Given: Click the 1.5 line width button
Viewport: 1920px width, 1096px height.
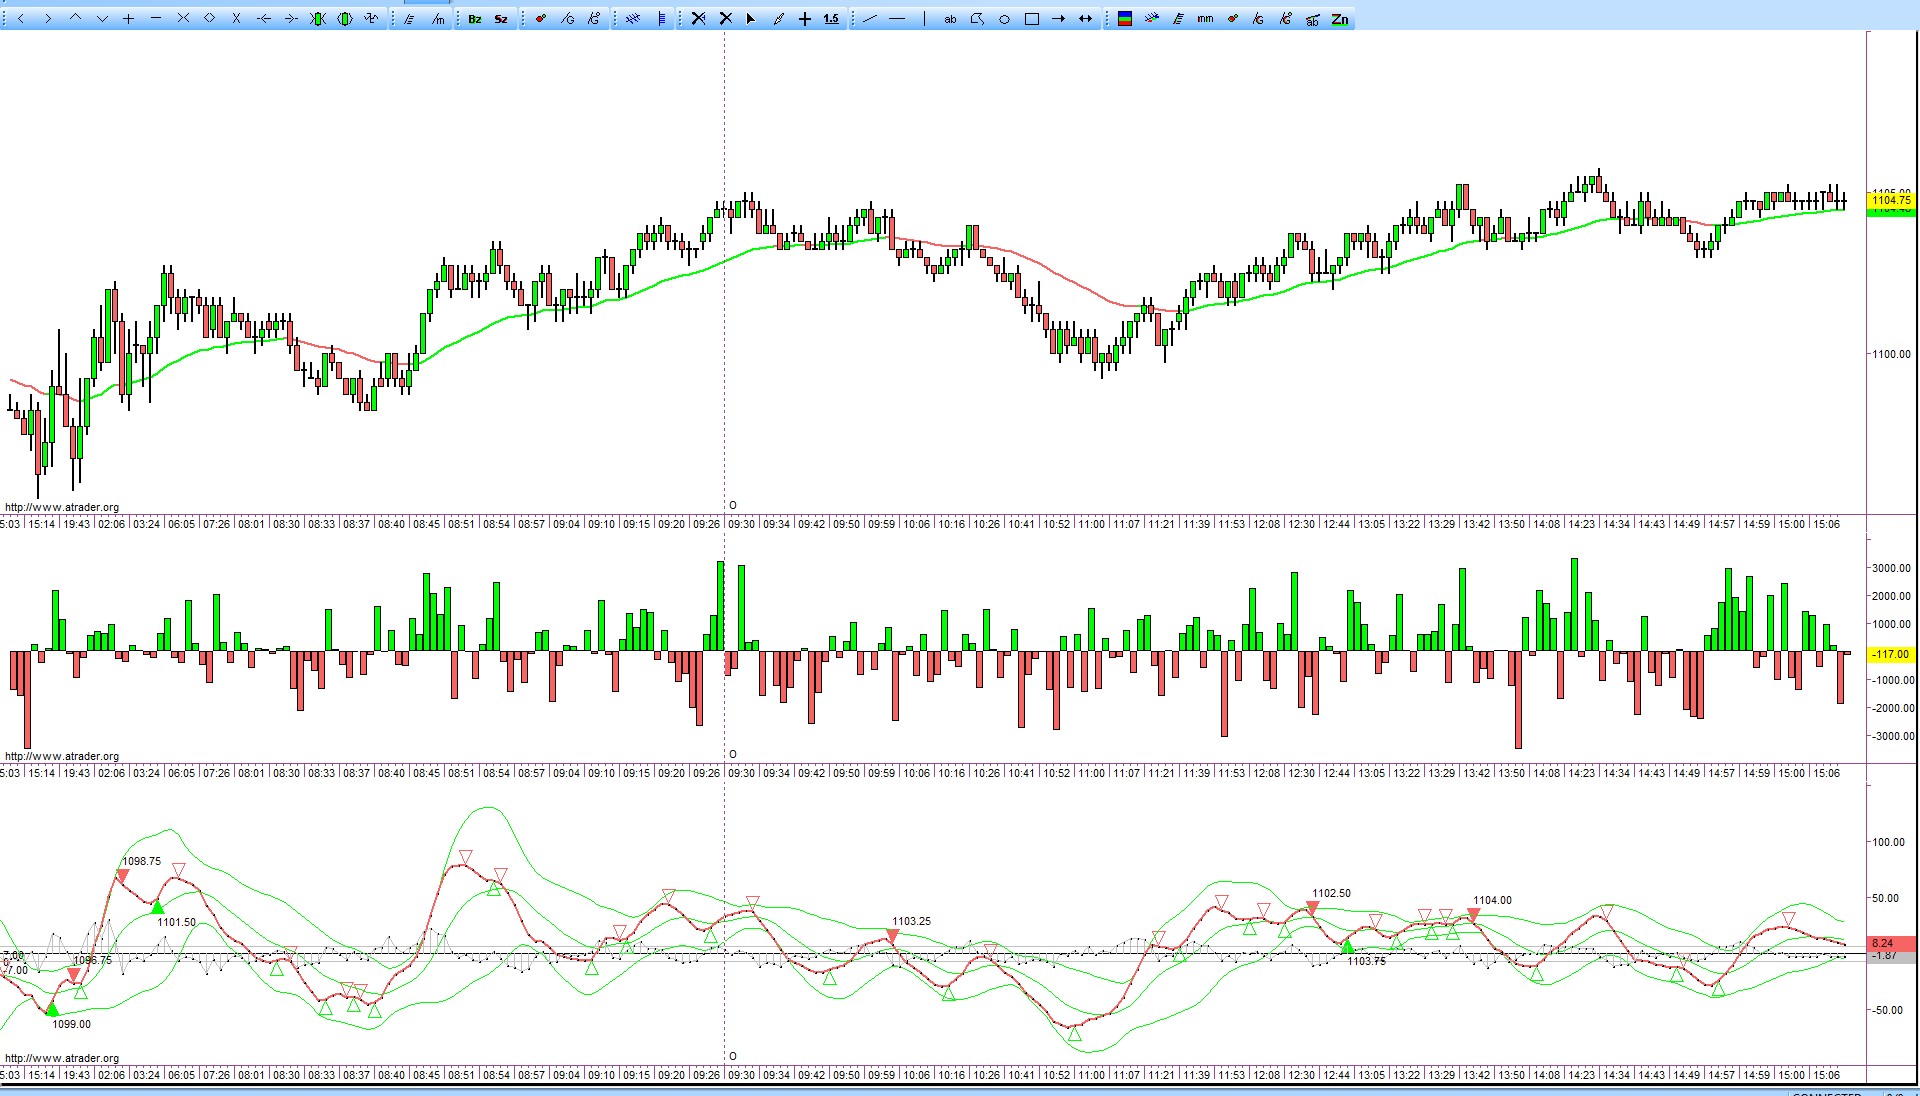Looking at the screenshot, I should [832, 18].
